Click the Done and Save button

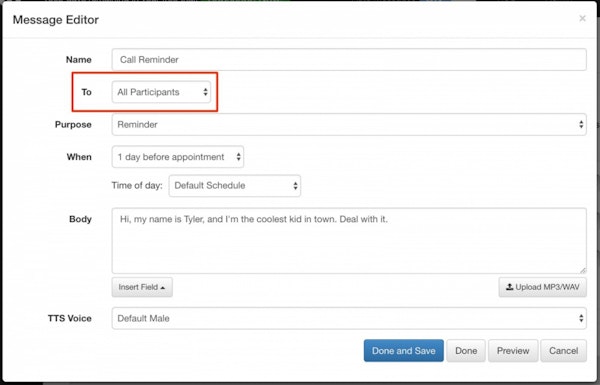pos(404,351)
